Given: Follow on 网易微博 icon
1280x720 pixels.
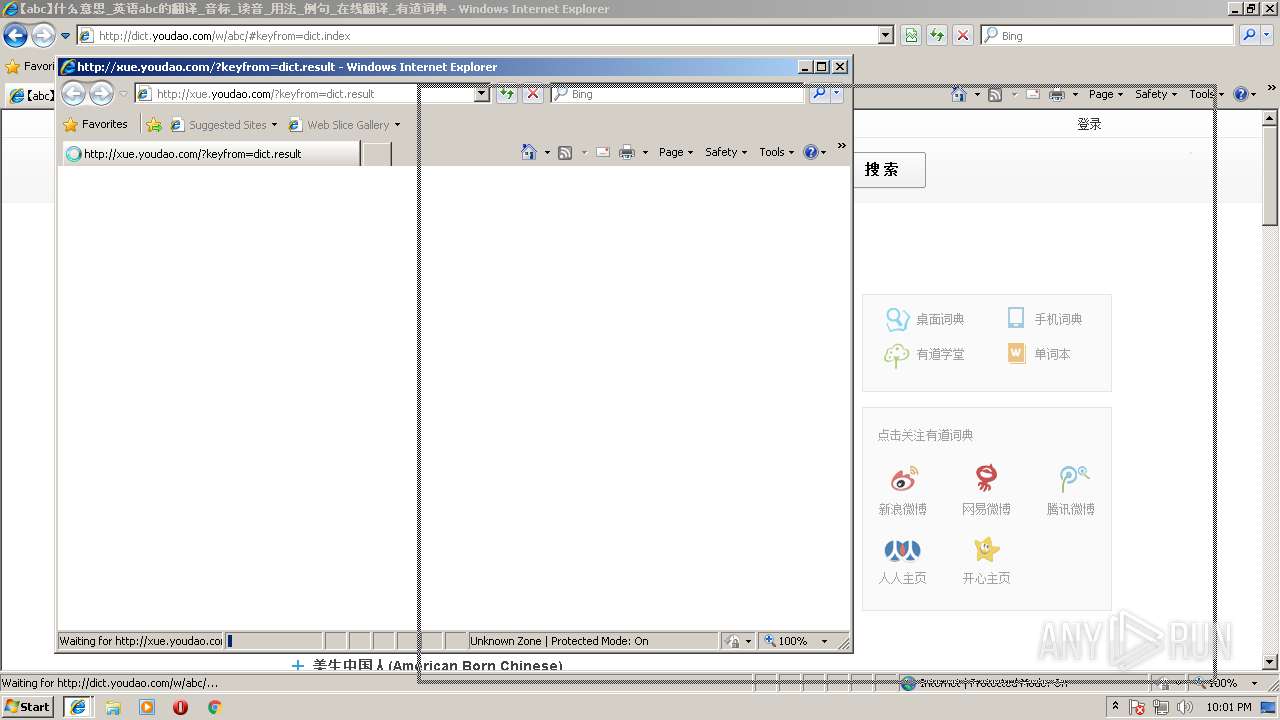Looking at the screenshot, I should tap(986, 478).
